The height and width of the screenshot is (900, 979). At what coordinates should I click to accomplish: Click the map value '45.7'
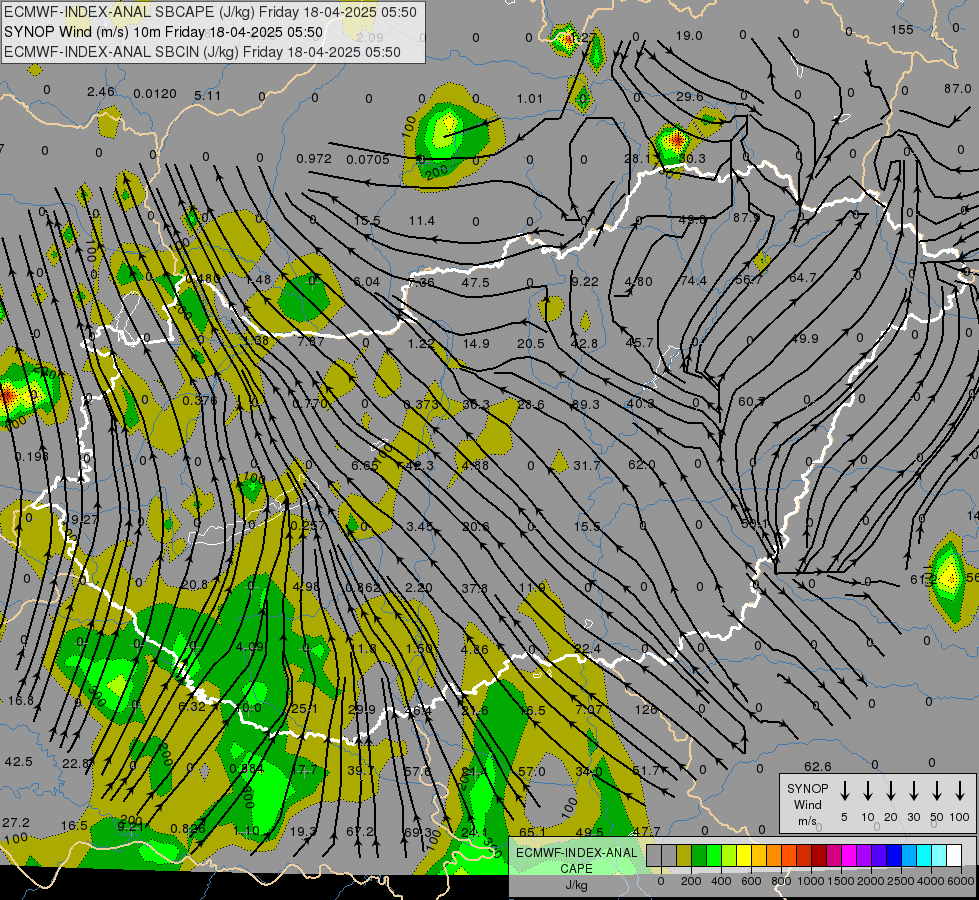(639, 343)
